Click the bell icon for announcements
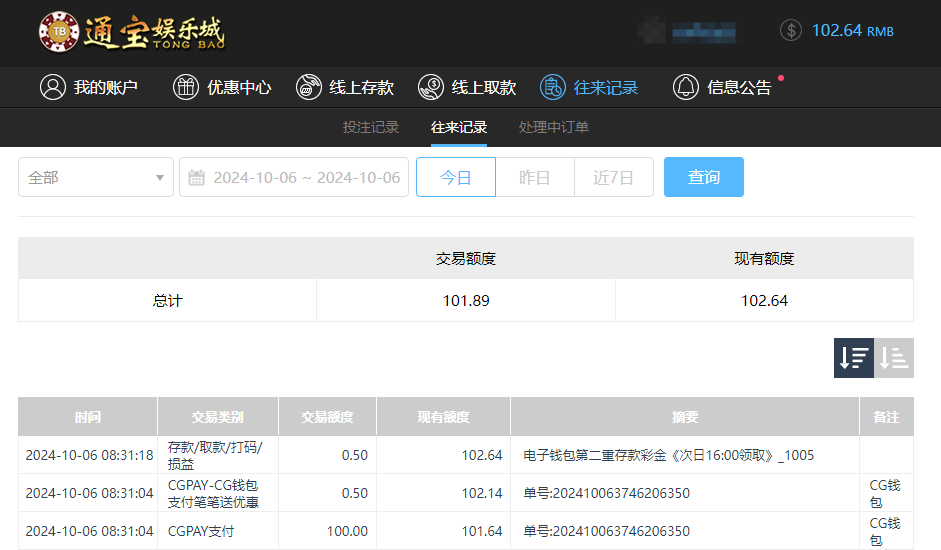Screen dimensions: 941x550 [x=686, y=87]
